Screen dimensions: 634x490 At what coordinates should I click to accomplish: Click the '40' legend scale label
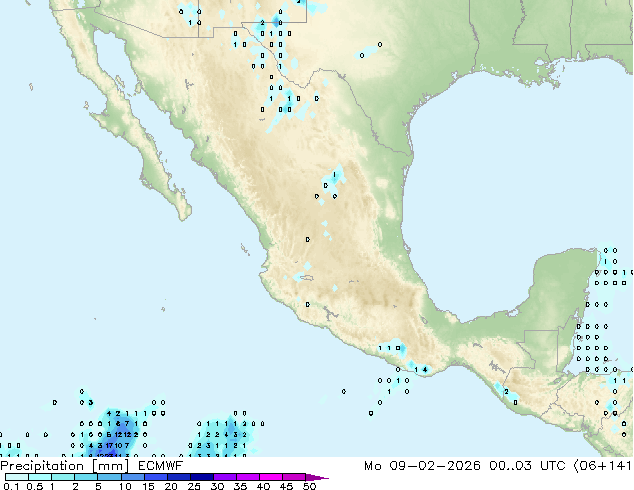click(x=263, y=486)
